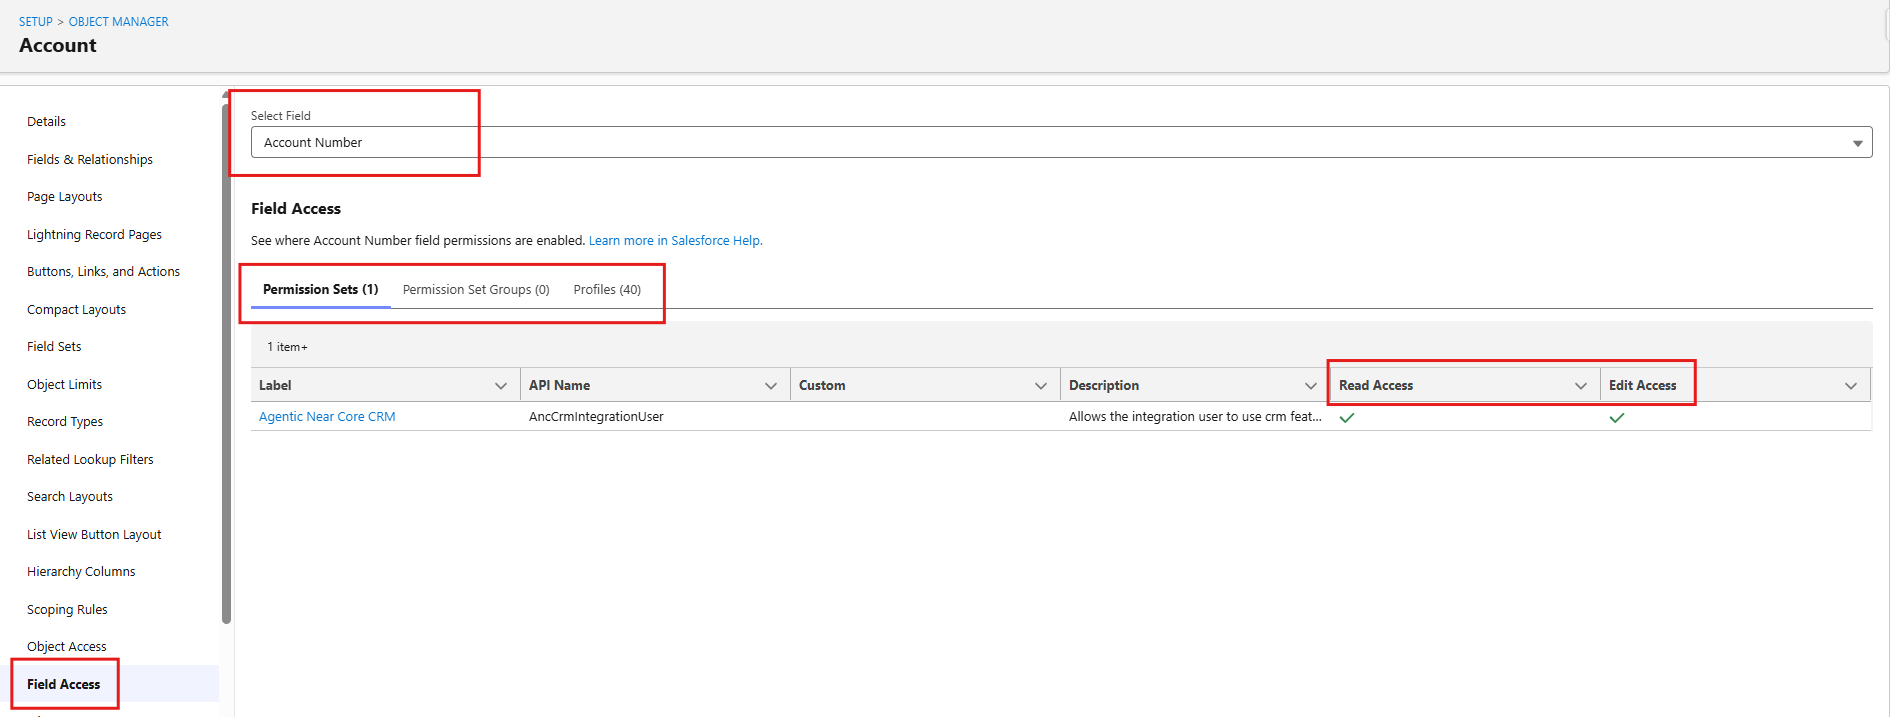Open the Edit Access column chevron menu

tap(1851, 386)
